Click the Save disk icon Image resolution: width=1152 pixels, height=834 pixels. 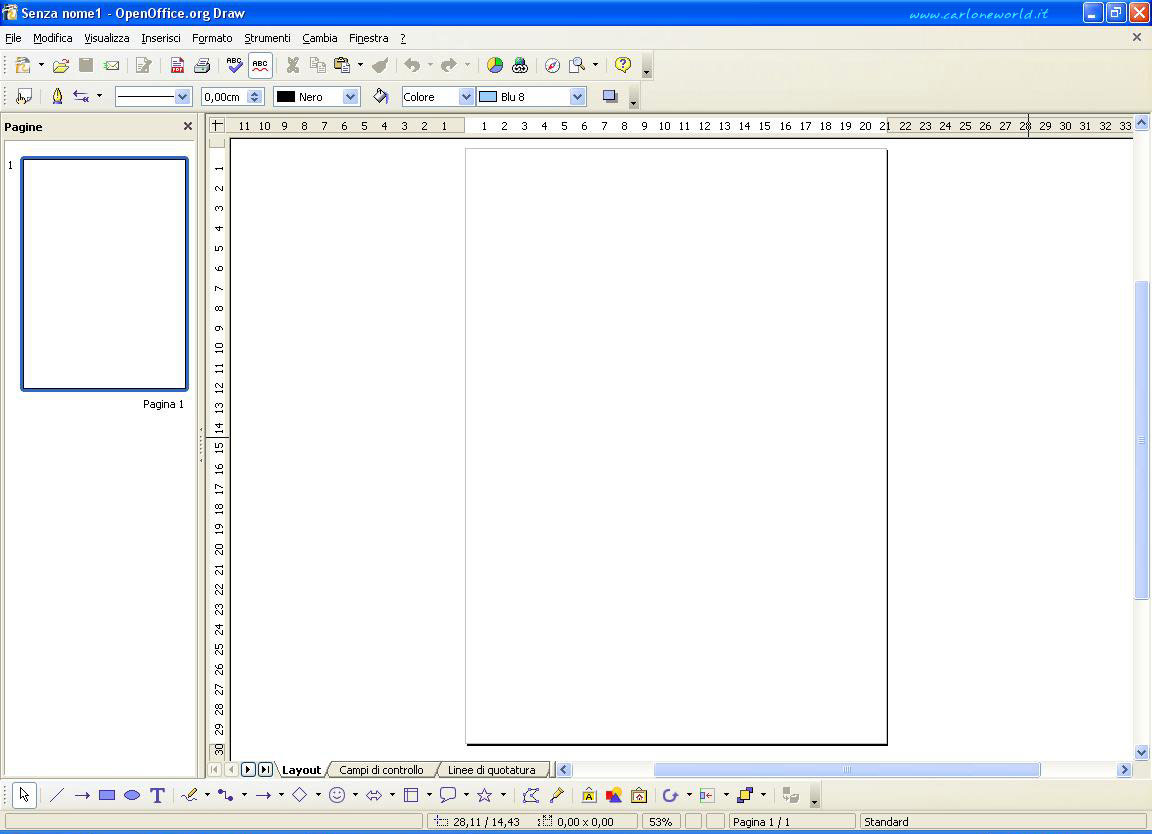point(86,65)
